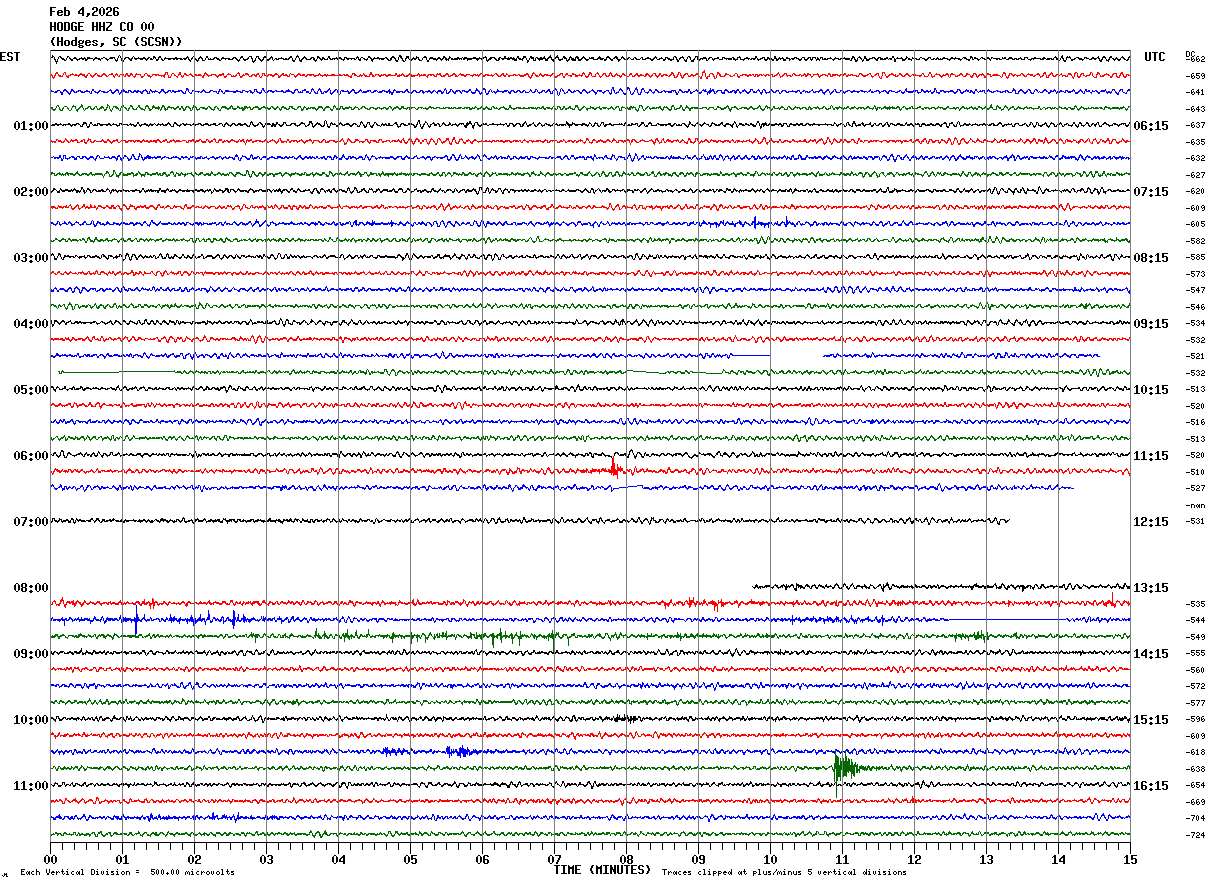This screenshot has height=886, width=1210.
Task: Click the 16:15 UTC time label
Action: (1150, 786)
